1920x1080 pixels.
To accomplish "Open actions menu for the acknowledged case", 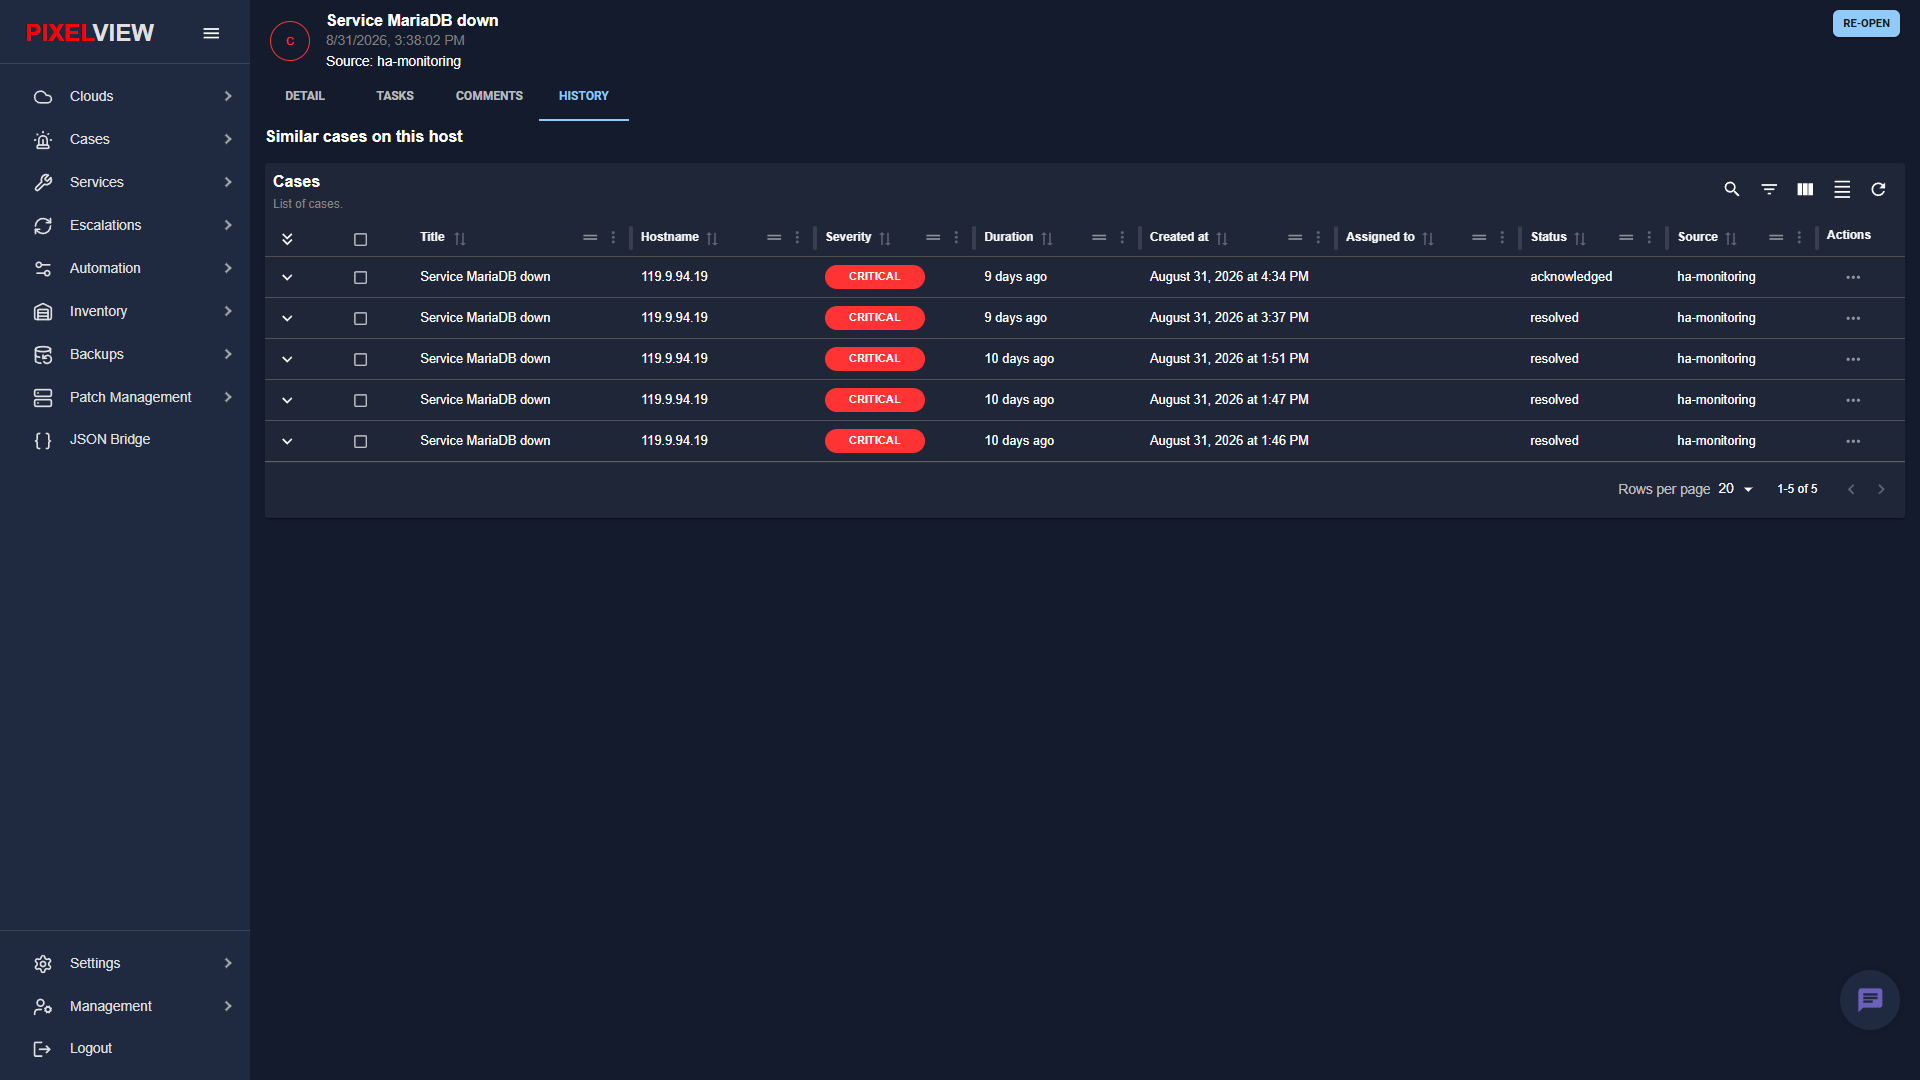I will tap(1853, 277).
